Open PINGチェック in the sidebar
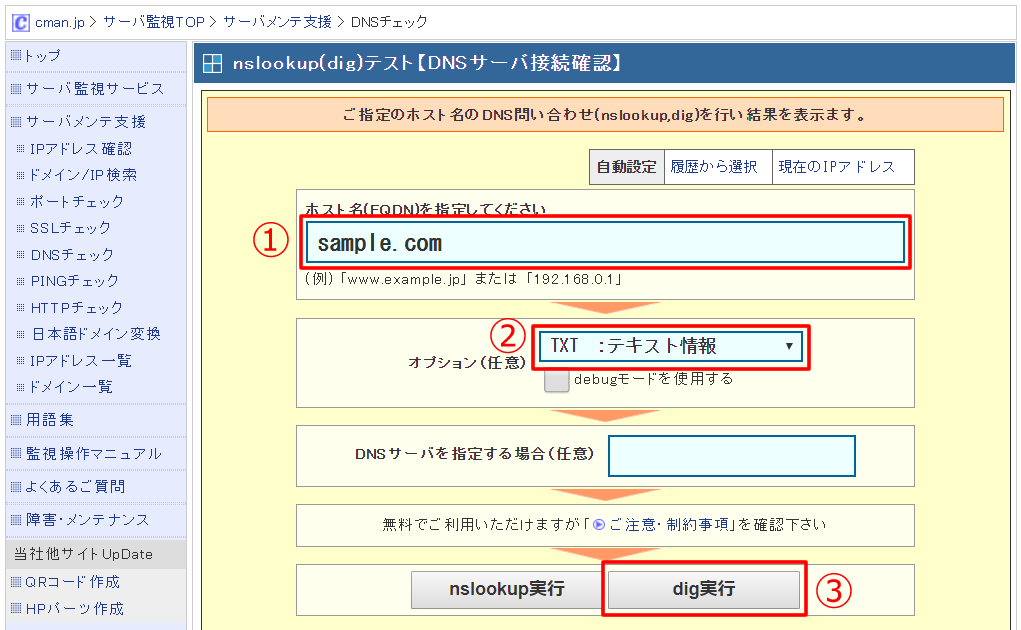This screenshot has height=630, width=1021. point(75,281)
